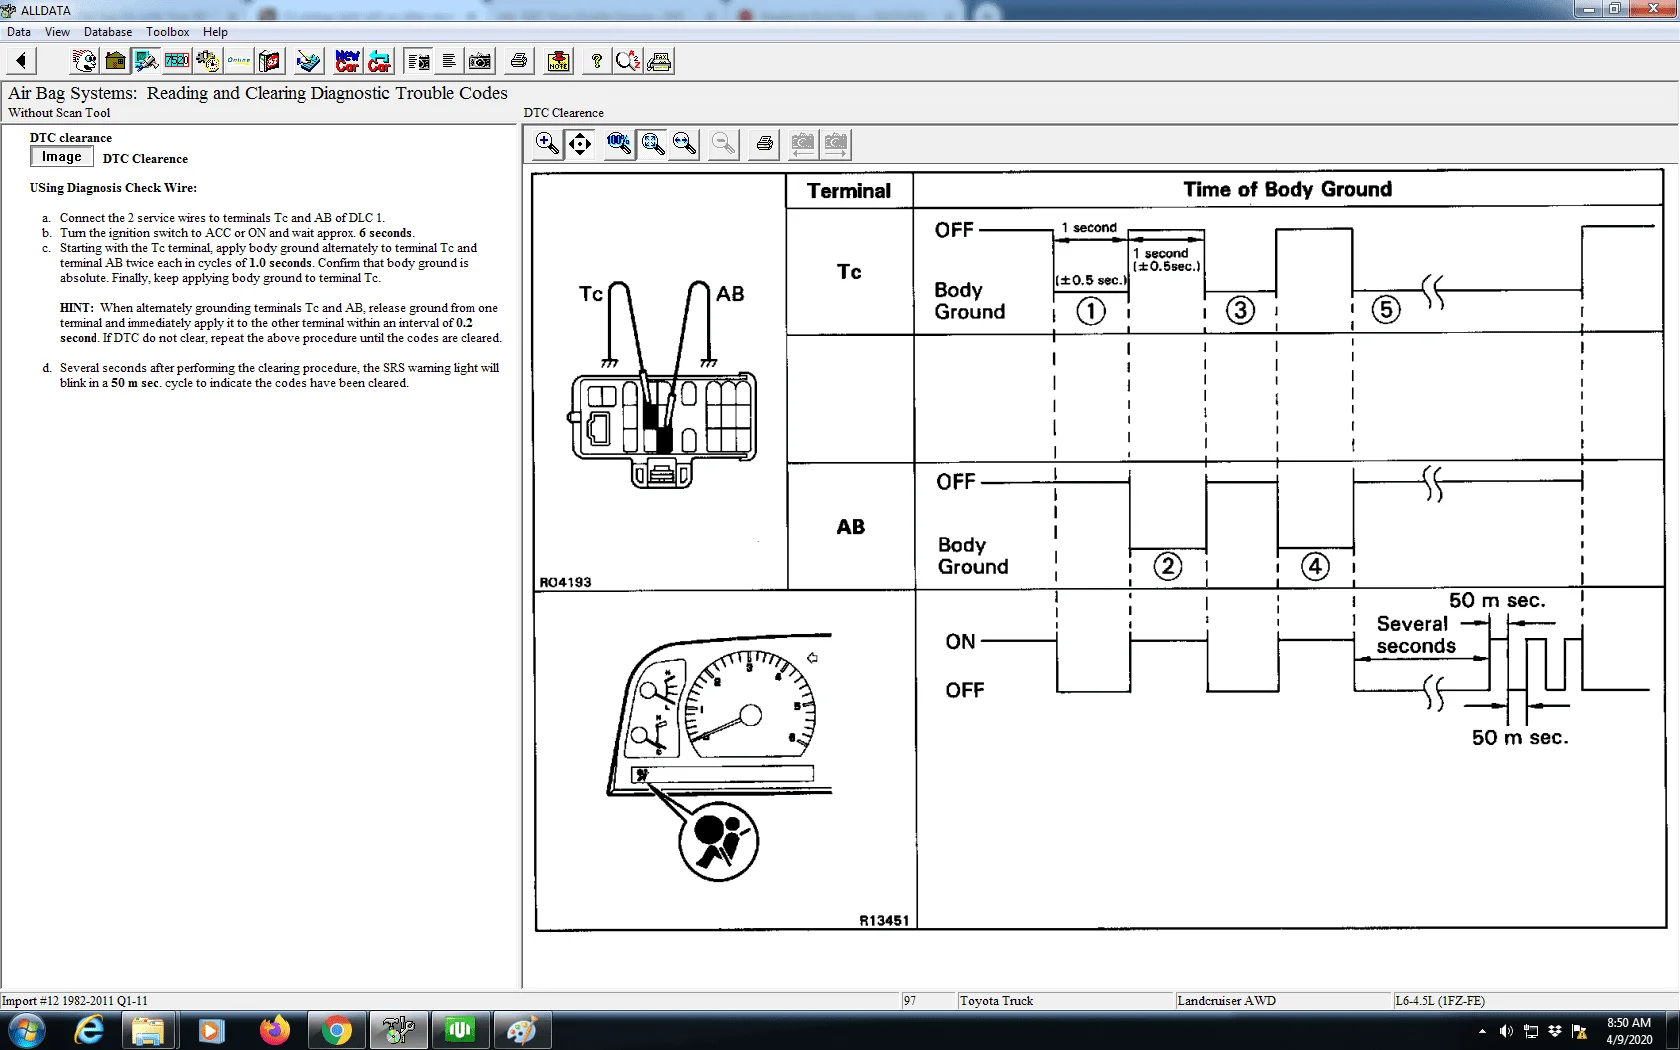The image size is (1680, 1050).
Task: Click the Image button
Action: click(x=62, y=157)
